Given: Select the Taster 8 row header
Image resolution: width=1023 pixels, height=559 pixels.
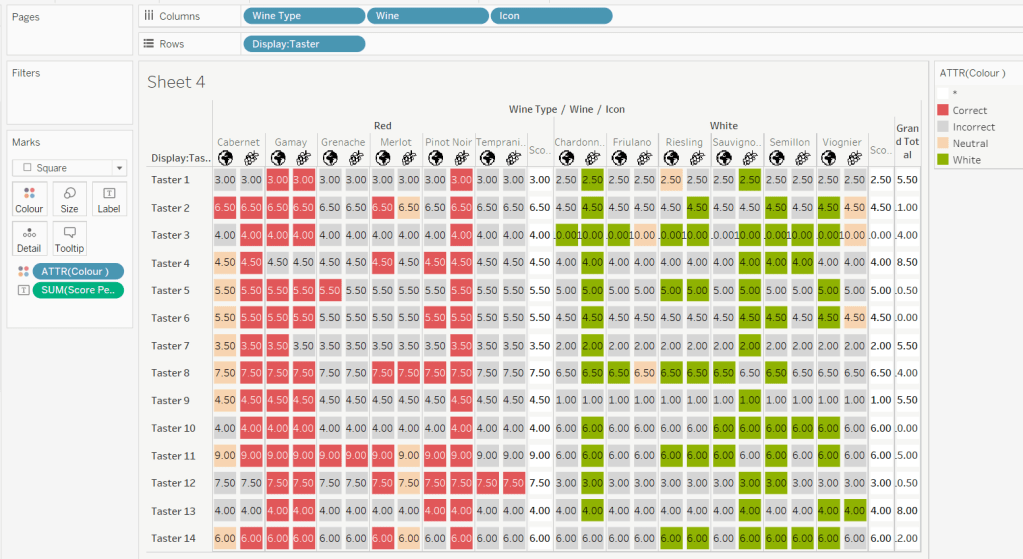Looking at the screenshot, I should (x=170, y=373).
